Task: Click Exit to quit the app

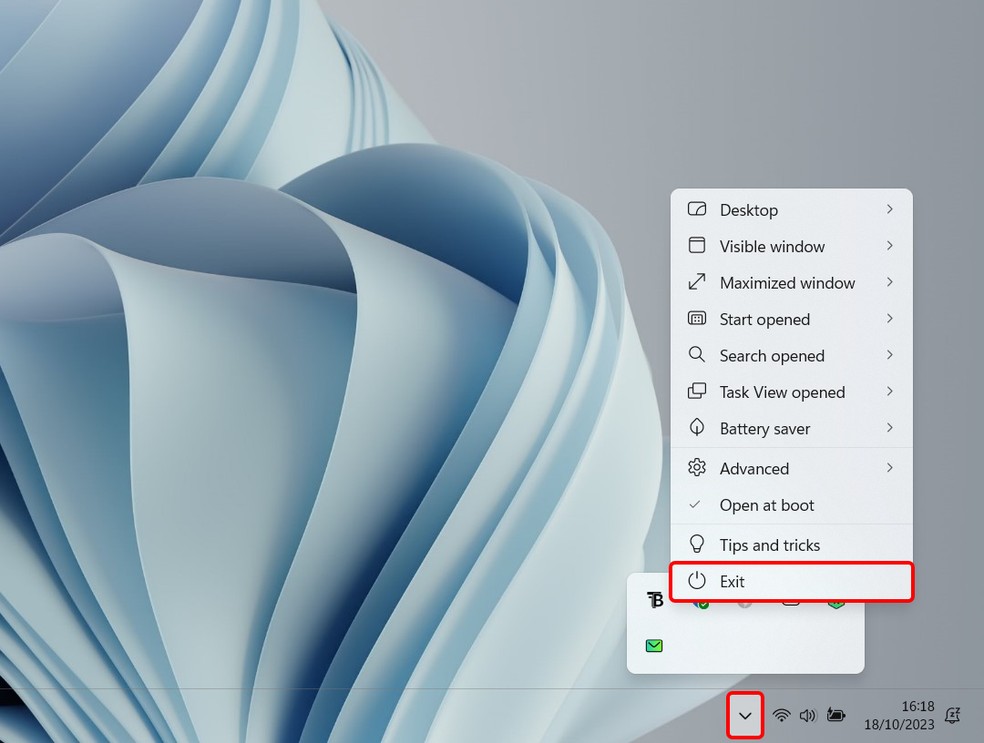Action: click(x=732, y=581)
